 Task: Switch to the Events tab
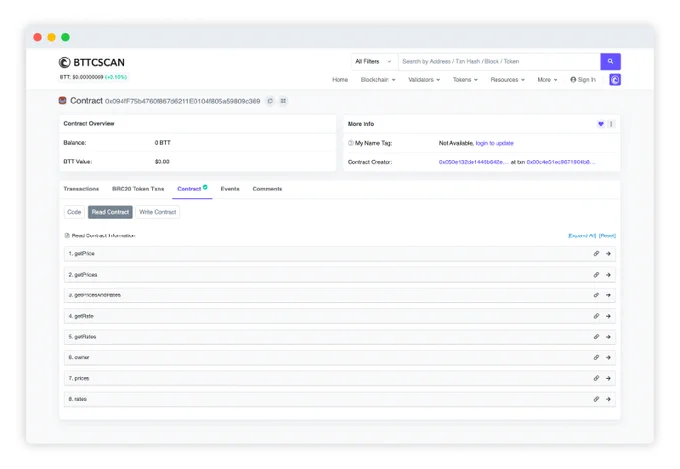(230, 189)
